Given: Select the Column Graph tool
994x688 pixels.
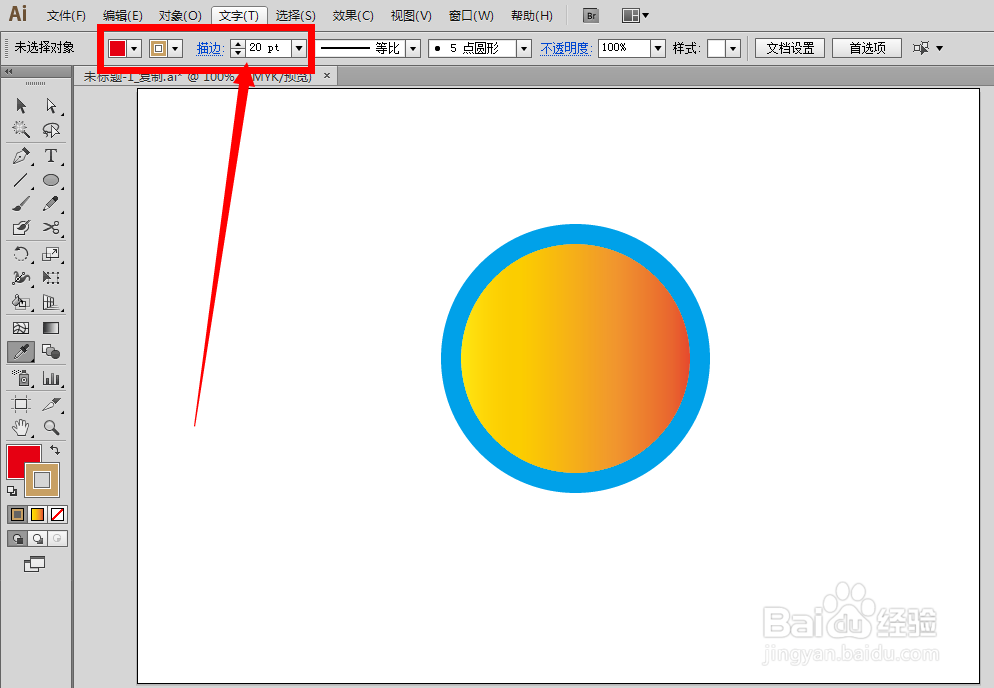Looking at the screenshot, I should click(51, 379).
